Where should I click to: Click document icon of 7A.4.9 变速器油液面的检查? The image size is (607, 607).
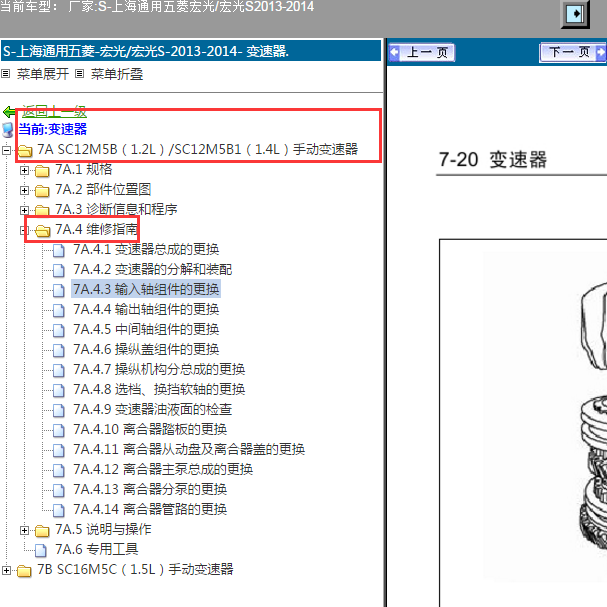pos(58,410)
